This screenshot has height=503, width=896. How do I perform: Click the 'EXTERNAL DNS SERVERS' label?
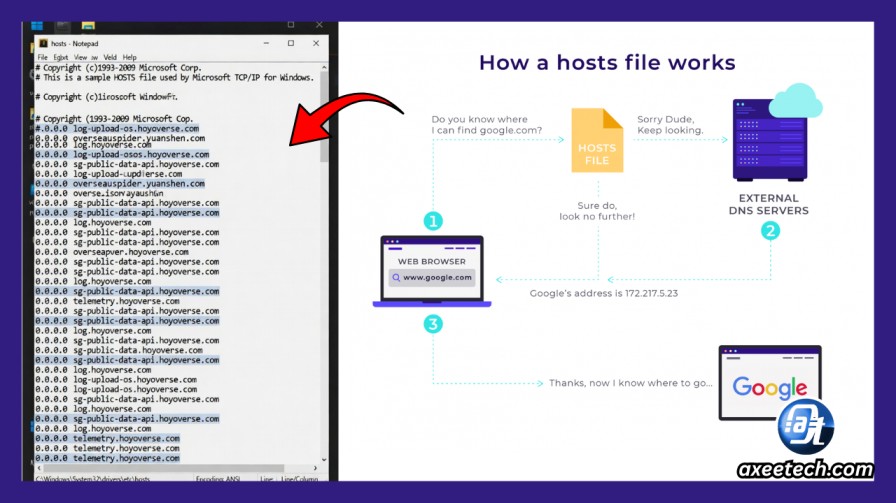coord(769,205)
